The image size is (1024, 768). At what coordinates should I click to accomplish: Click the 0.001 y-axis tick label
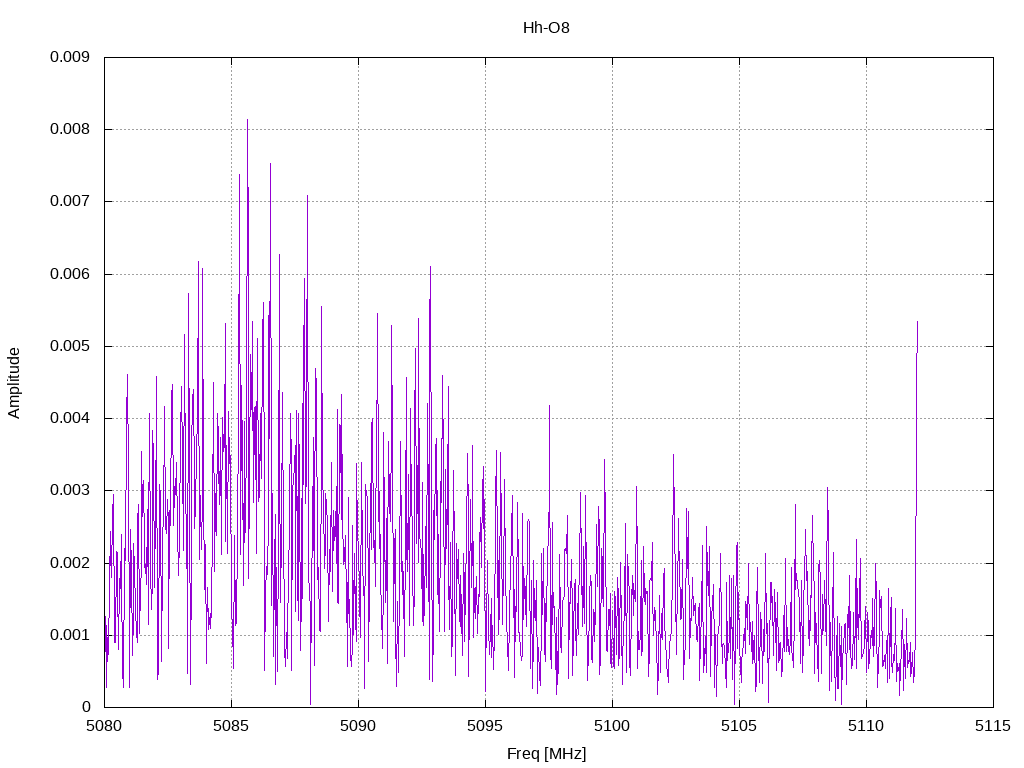coord(70,635)
